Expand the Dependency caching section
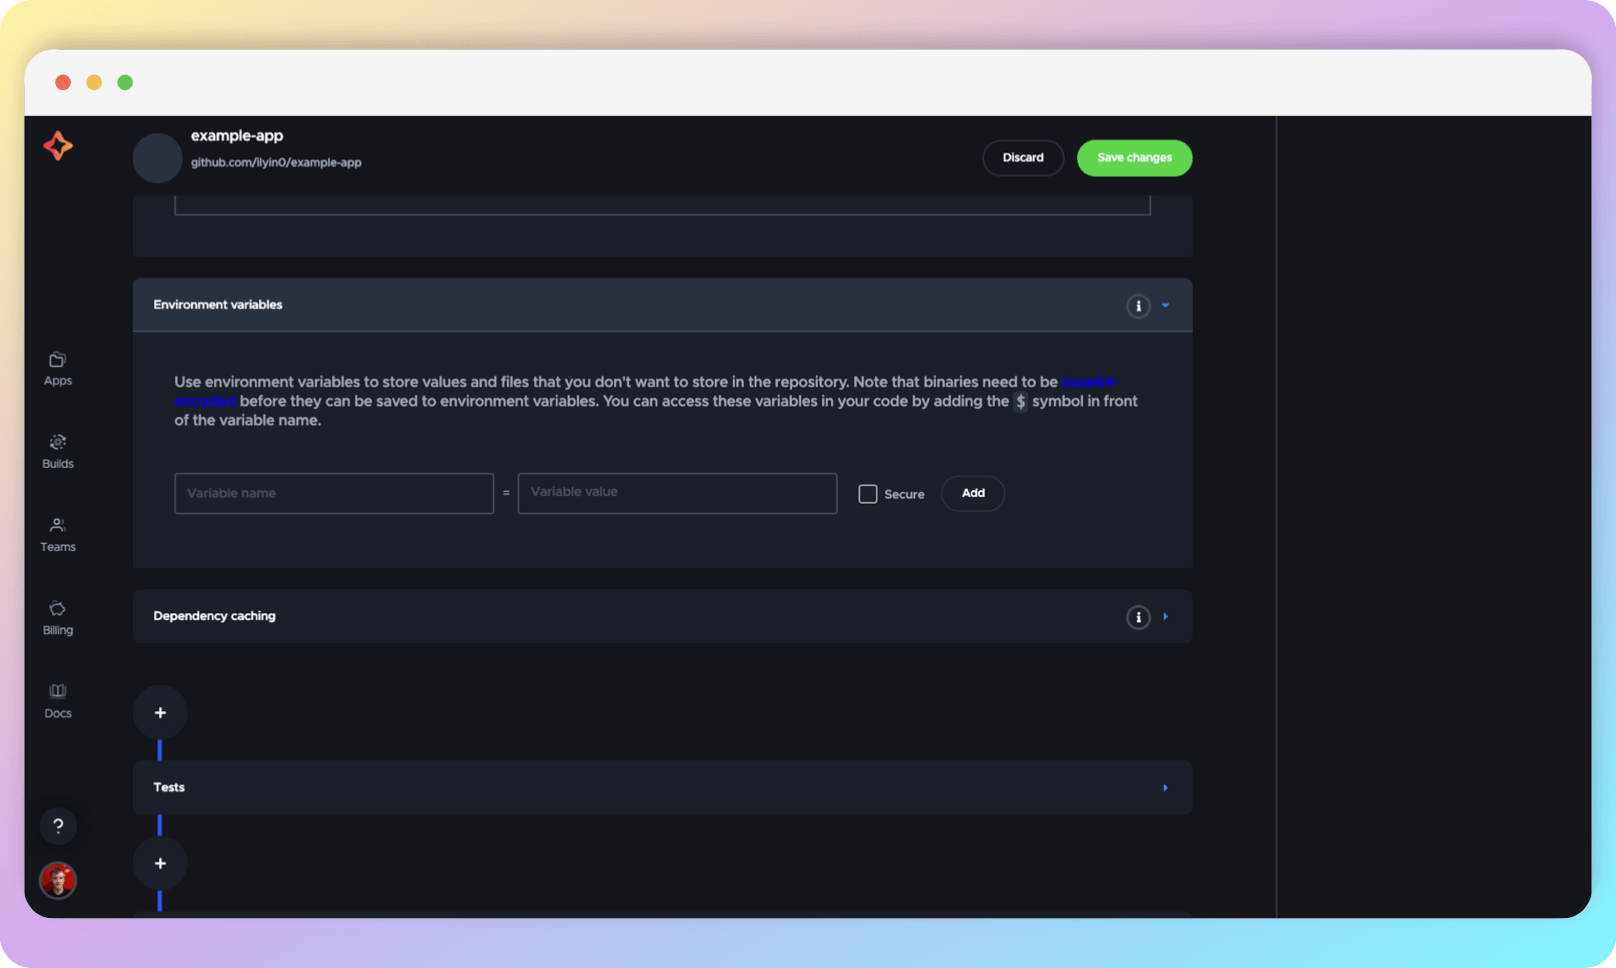 point(1165,617)
